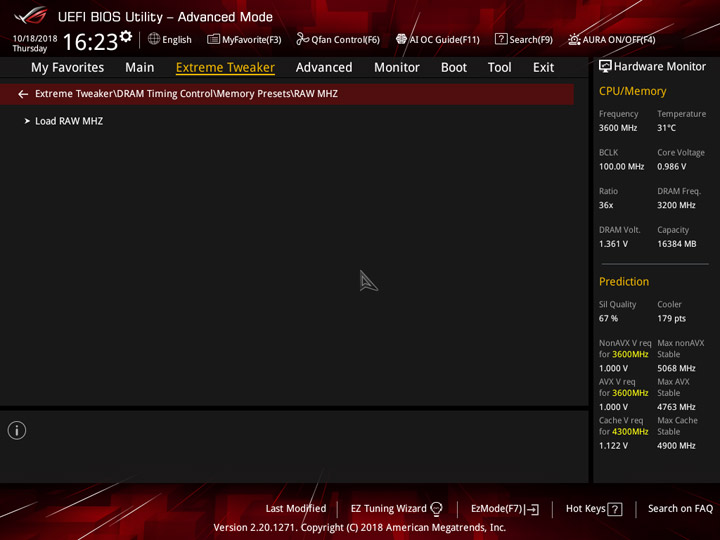Open AI OC Guide(F11) text
The height and width of the screenshot is (540, 720).
444,39
